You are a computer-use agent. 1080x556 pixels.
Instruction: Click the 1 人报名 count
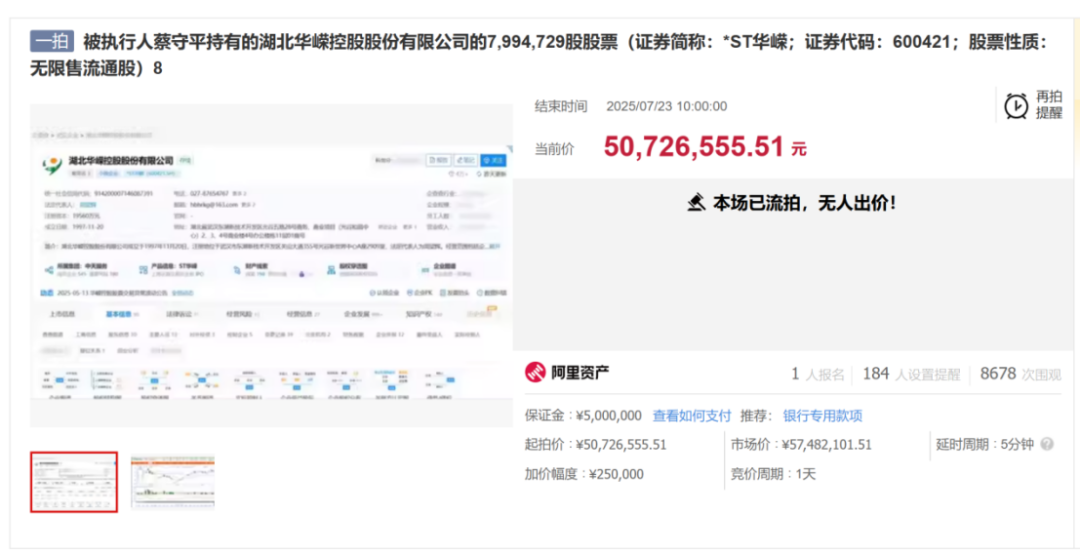coord(818,374)
